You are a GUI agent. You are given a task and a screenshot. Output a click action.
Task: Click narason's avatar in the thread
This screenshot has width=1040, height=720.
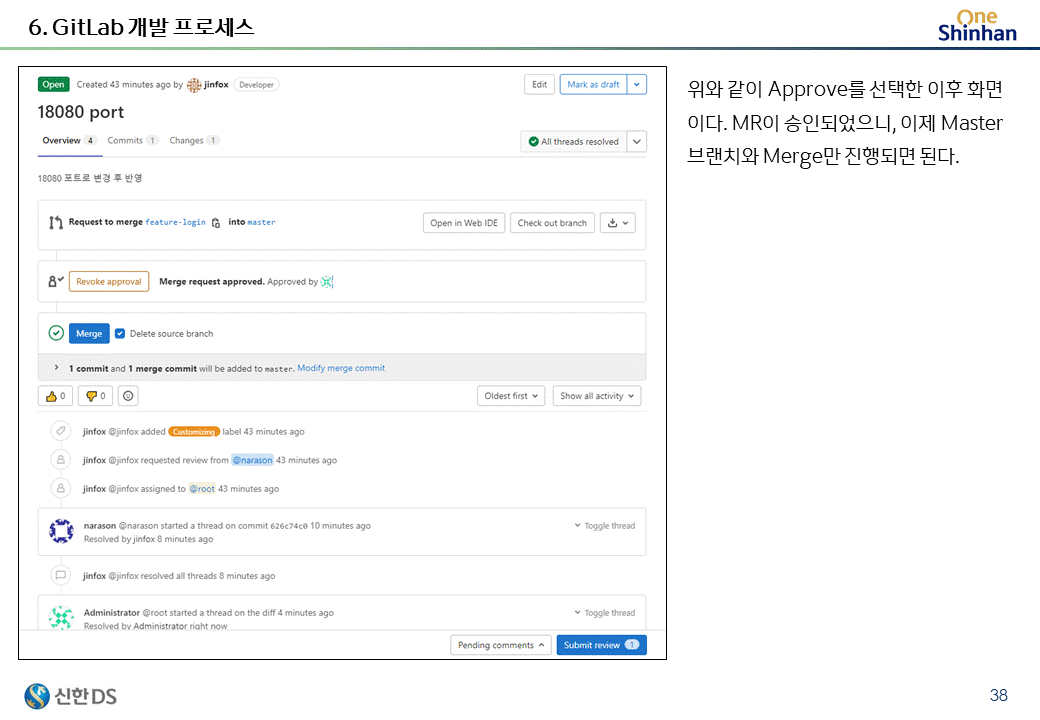62,531
